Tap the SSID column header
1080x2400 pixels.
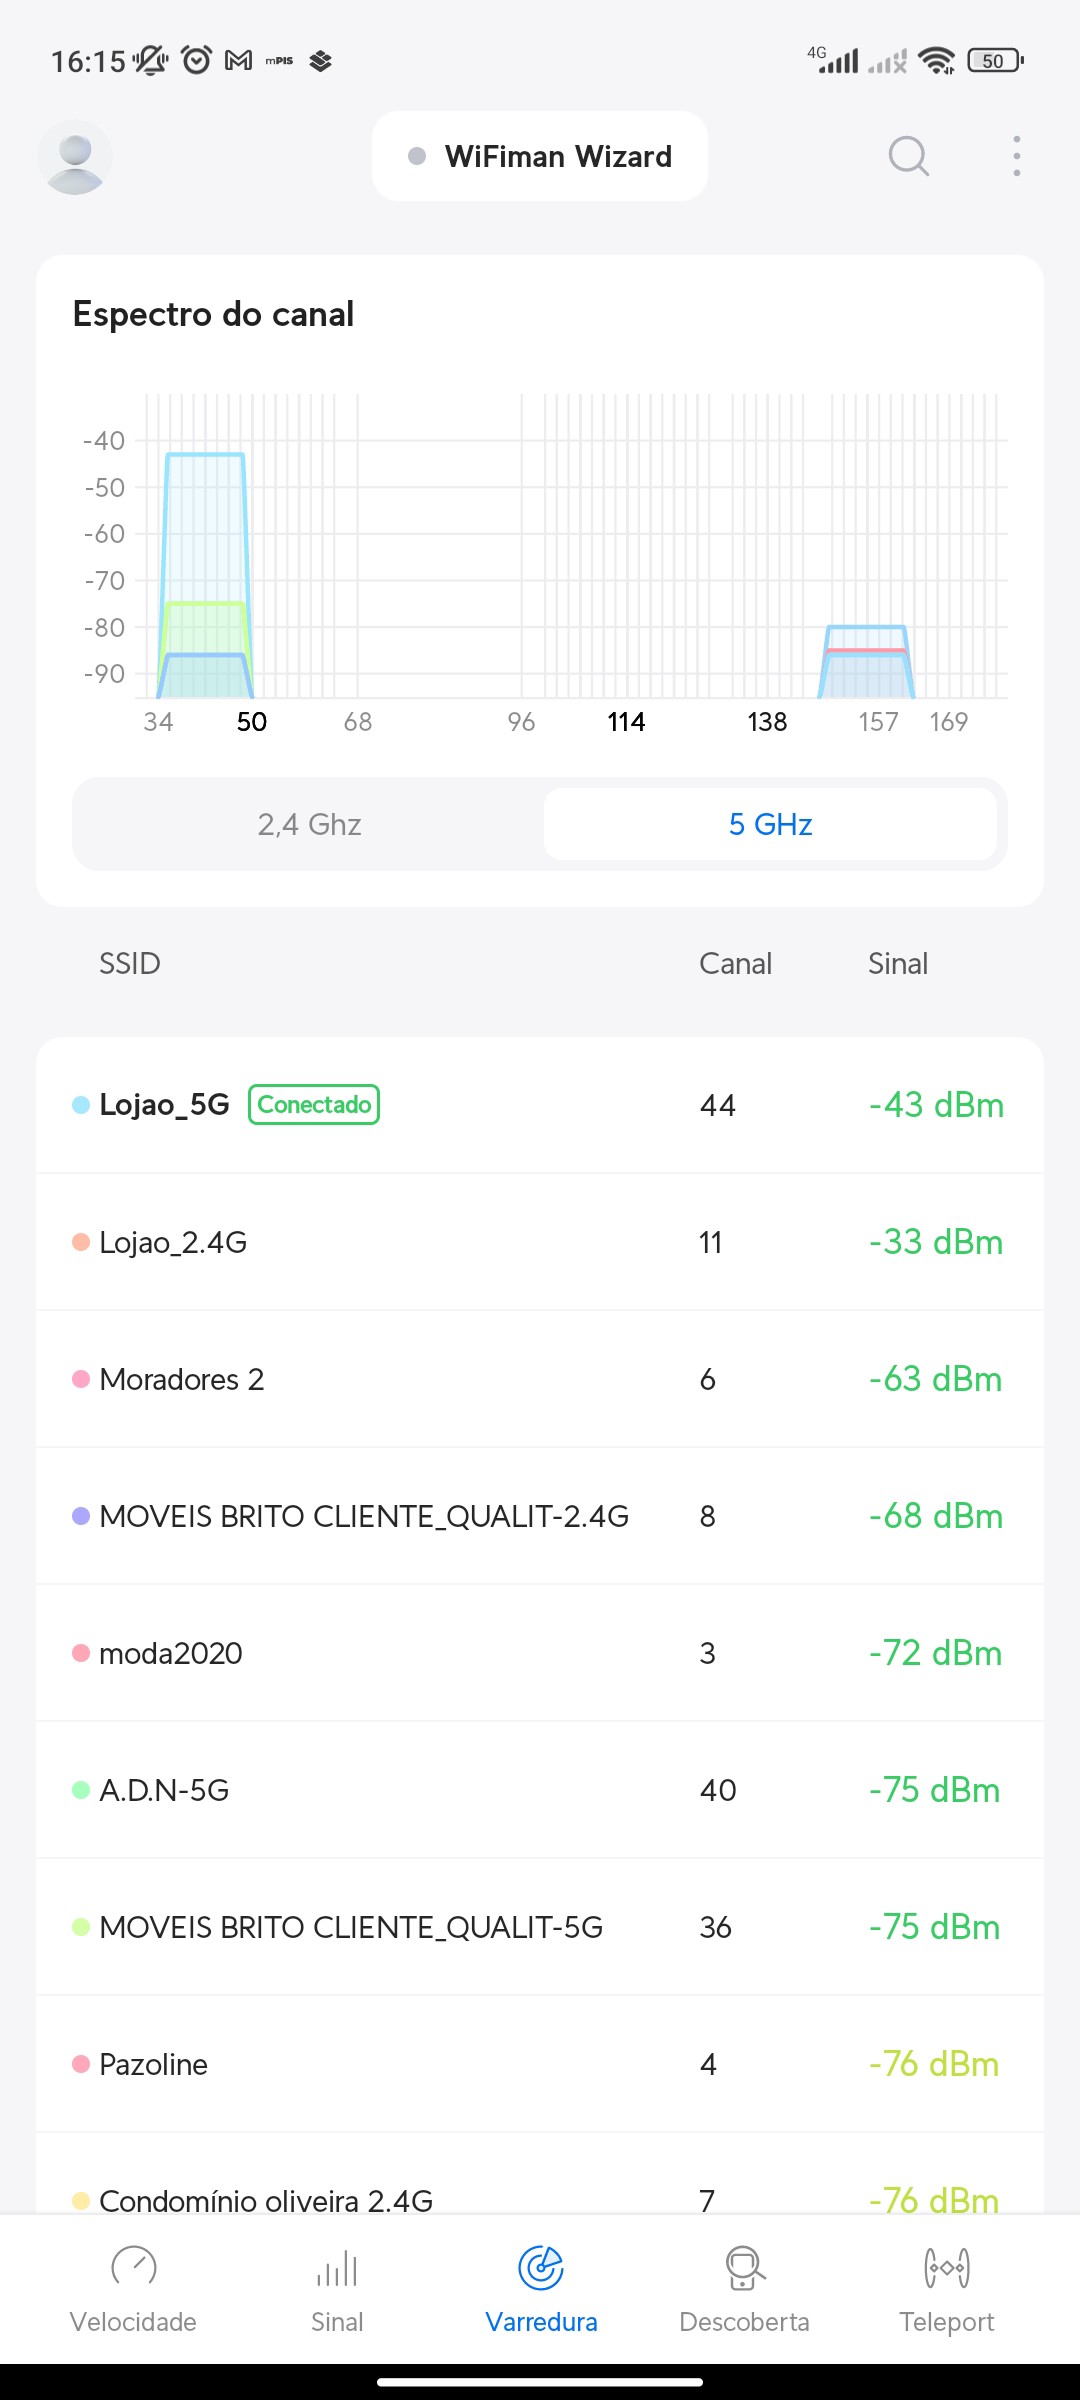tap(130, 963)
